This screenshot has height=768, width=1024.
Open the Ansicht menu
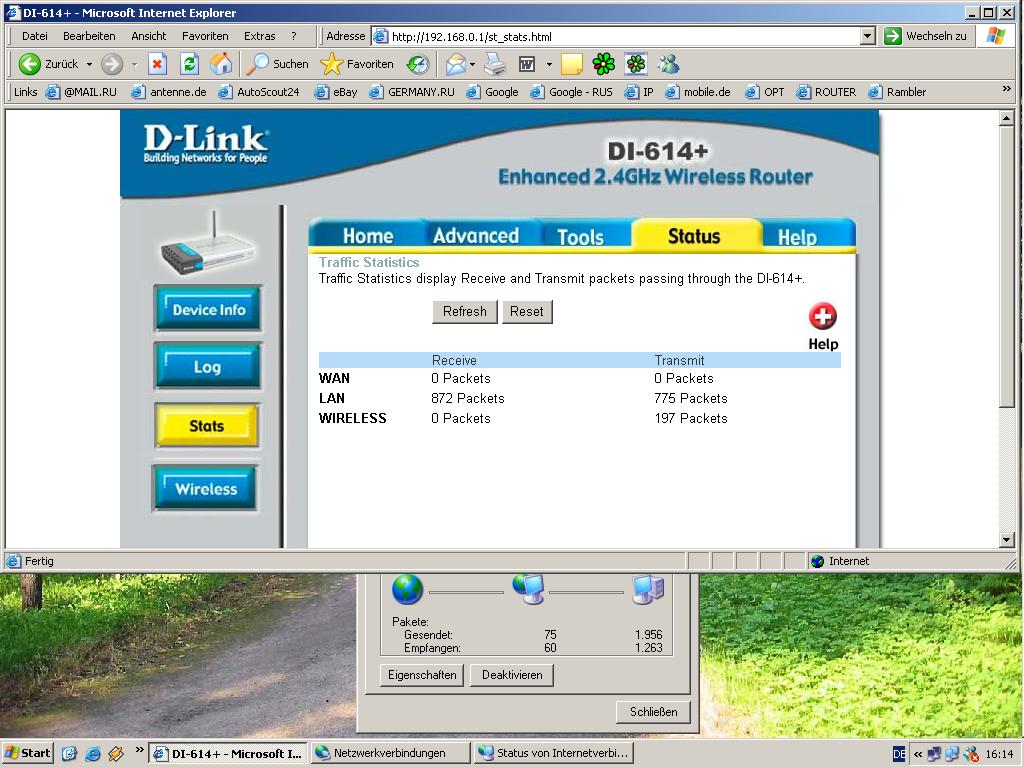point(148,36)
